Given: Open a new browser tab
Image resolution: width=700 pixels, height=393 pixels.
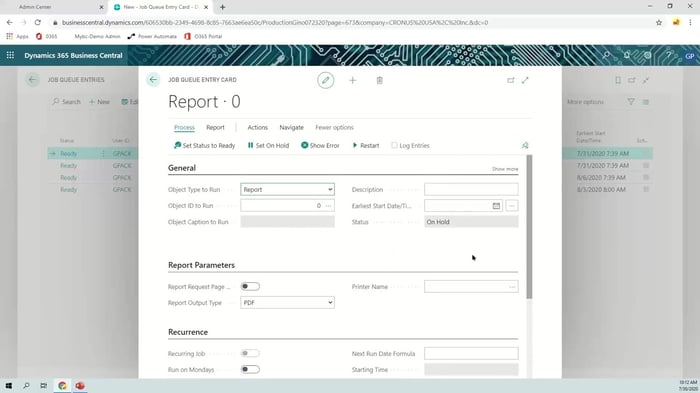Looking at the screenshot, I should 222,7.
